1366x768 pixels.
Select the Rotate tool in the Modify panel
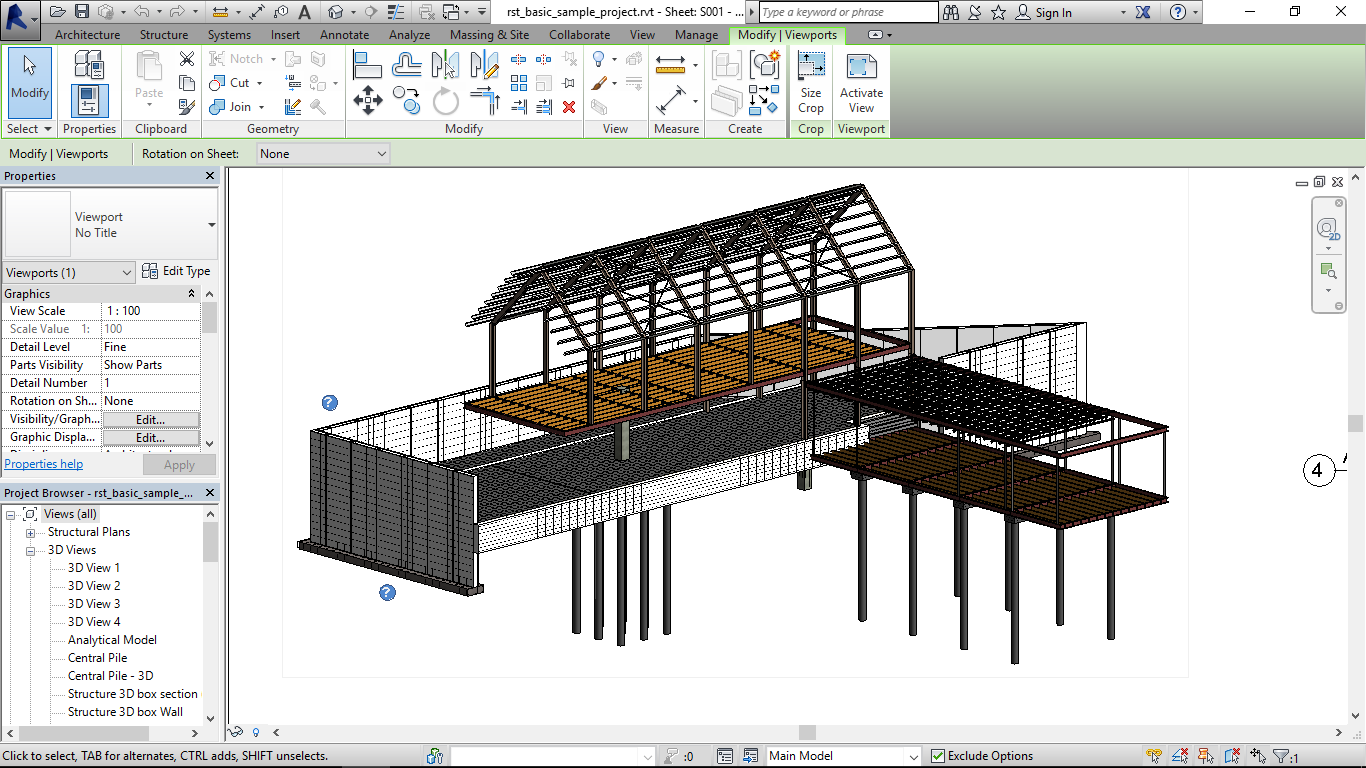(x=444, y=100)
